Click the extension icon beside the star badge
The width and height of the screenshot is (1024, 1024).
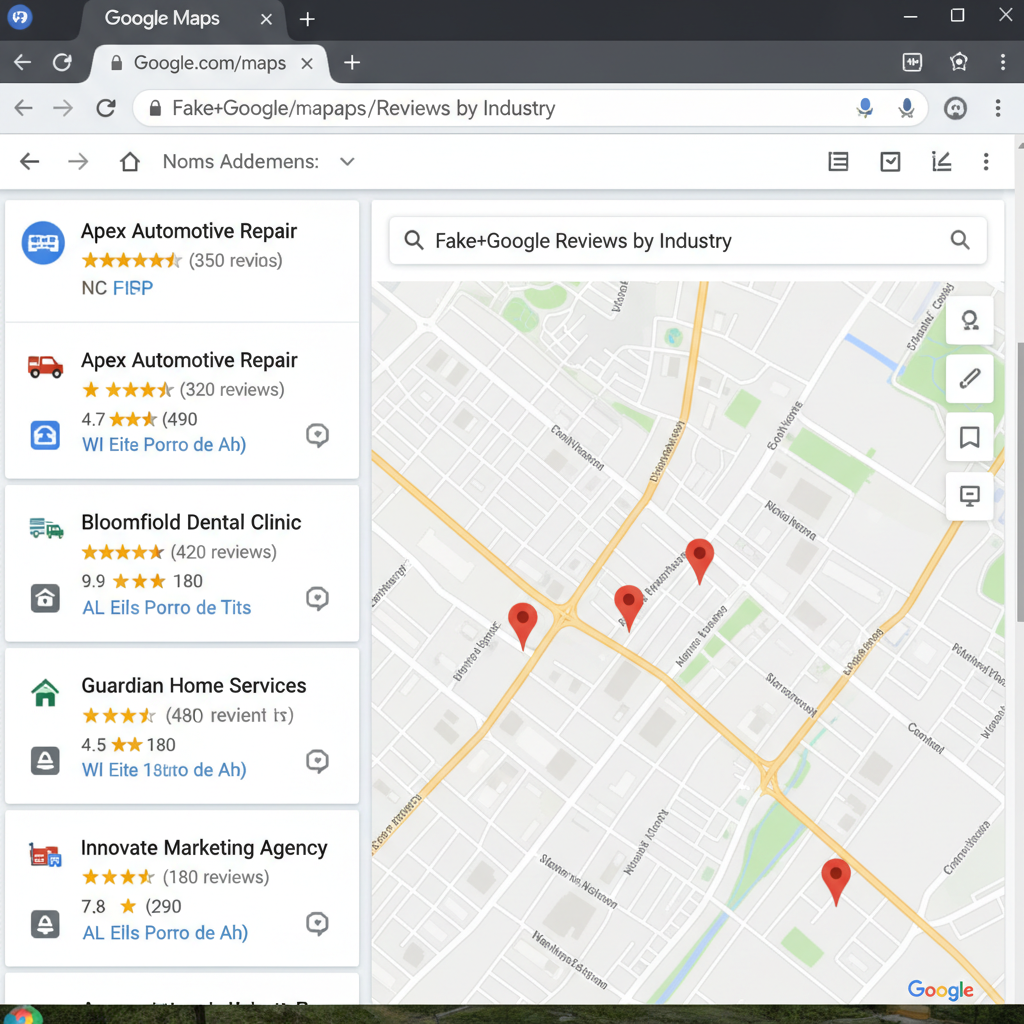click(x=912, y=62)
